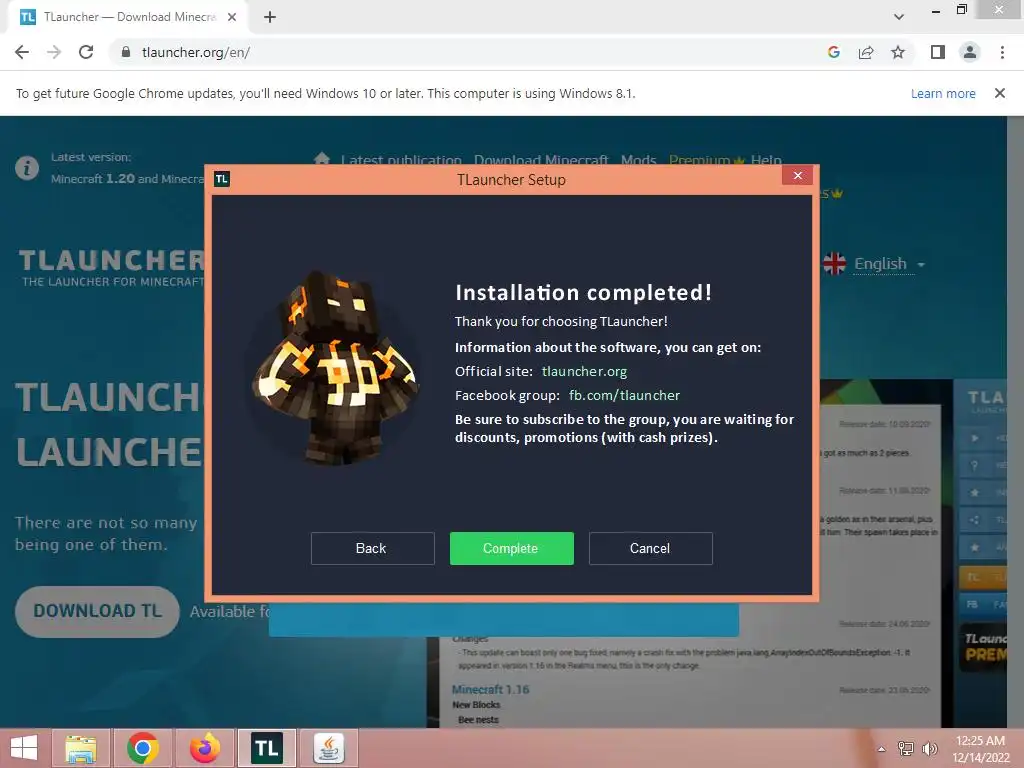Open the fb.com/tlauncher Facebook link
The height and width of the screenshot is (768, 1024).
[x=624, y=395]
